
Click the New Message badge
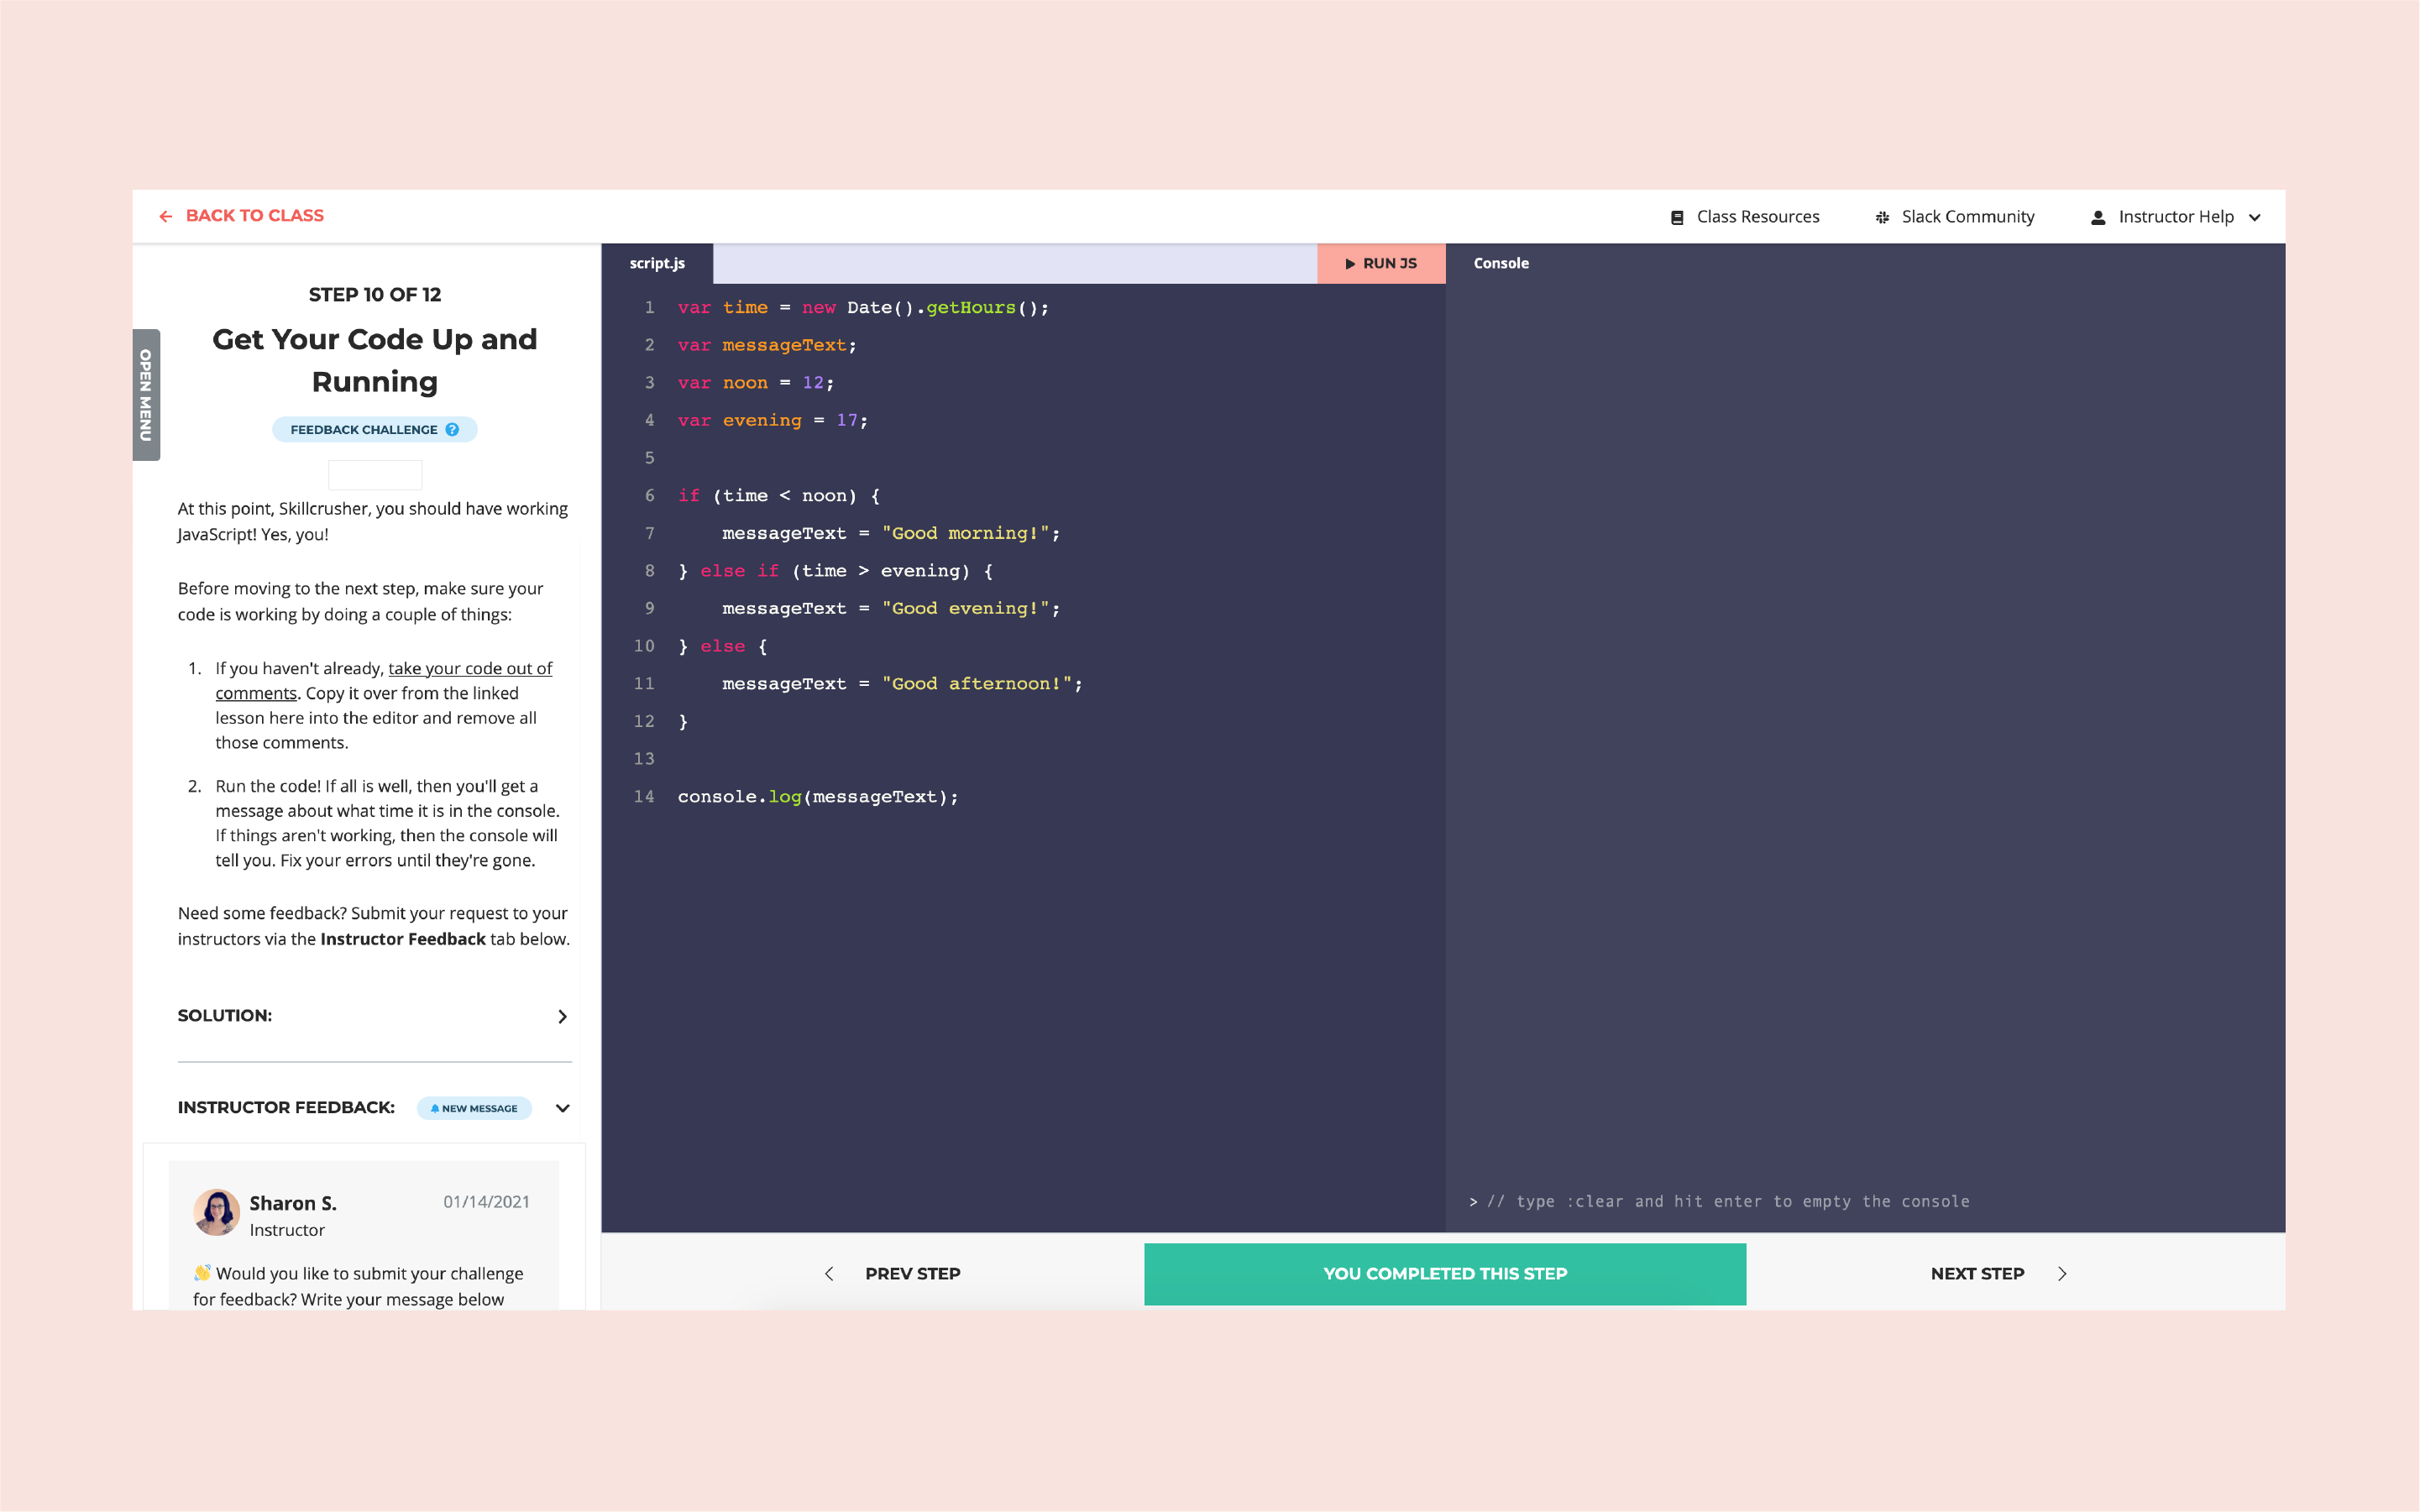(474, 1108)
